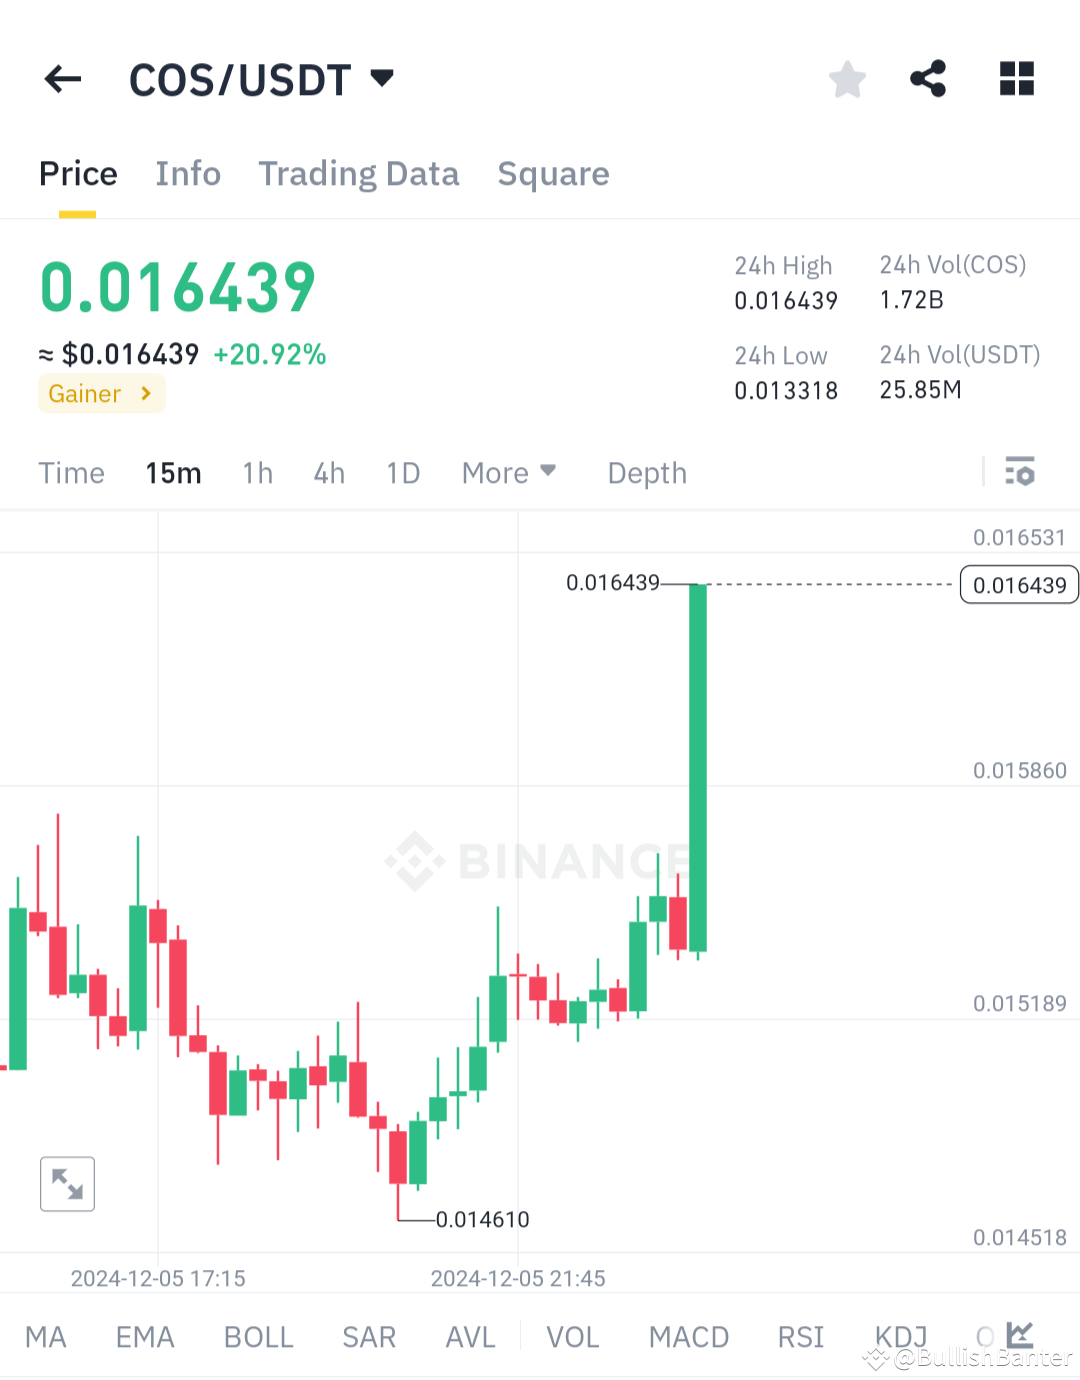This screenshot has width=1080, height=1380.
Task: Add COS/USDT to favorites with star icon
Action: (x=847, y=79)
